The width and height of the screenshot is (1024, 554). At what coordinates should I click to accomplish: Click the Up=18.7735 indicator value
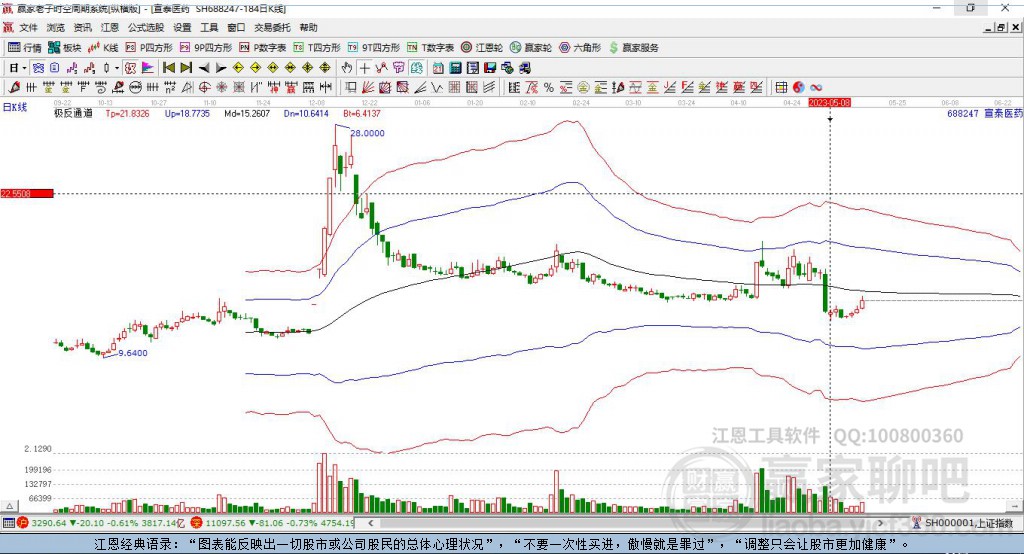(x=187, y=114)
